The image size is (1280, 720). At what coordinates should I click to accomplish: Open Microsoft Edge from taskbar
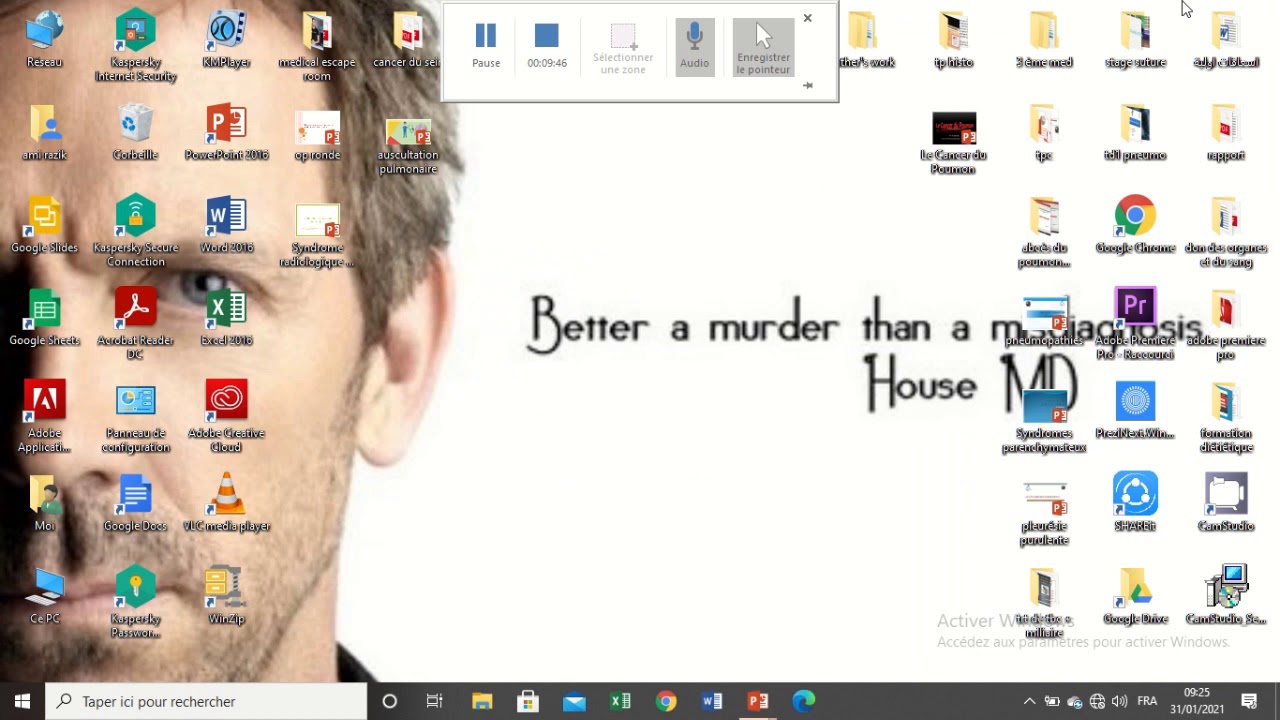click(x=804, y=701)
